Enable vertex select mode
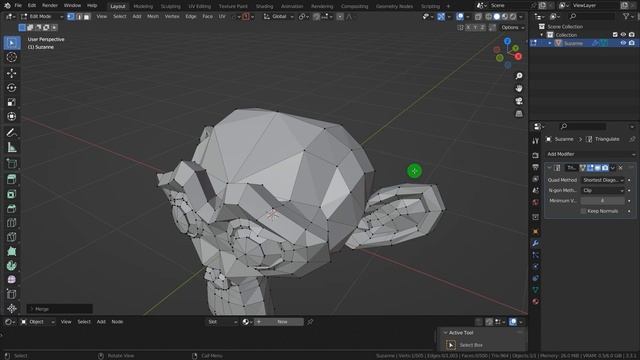640x360 pixels. click(x=71, y=17)
